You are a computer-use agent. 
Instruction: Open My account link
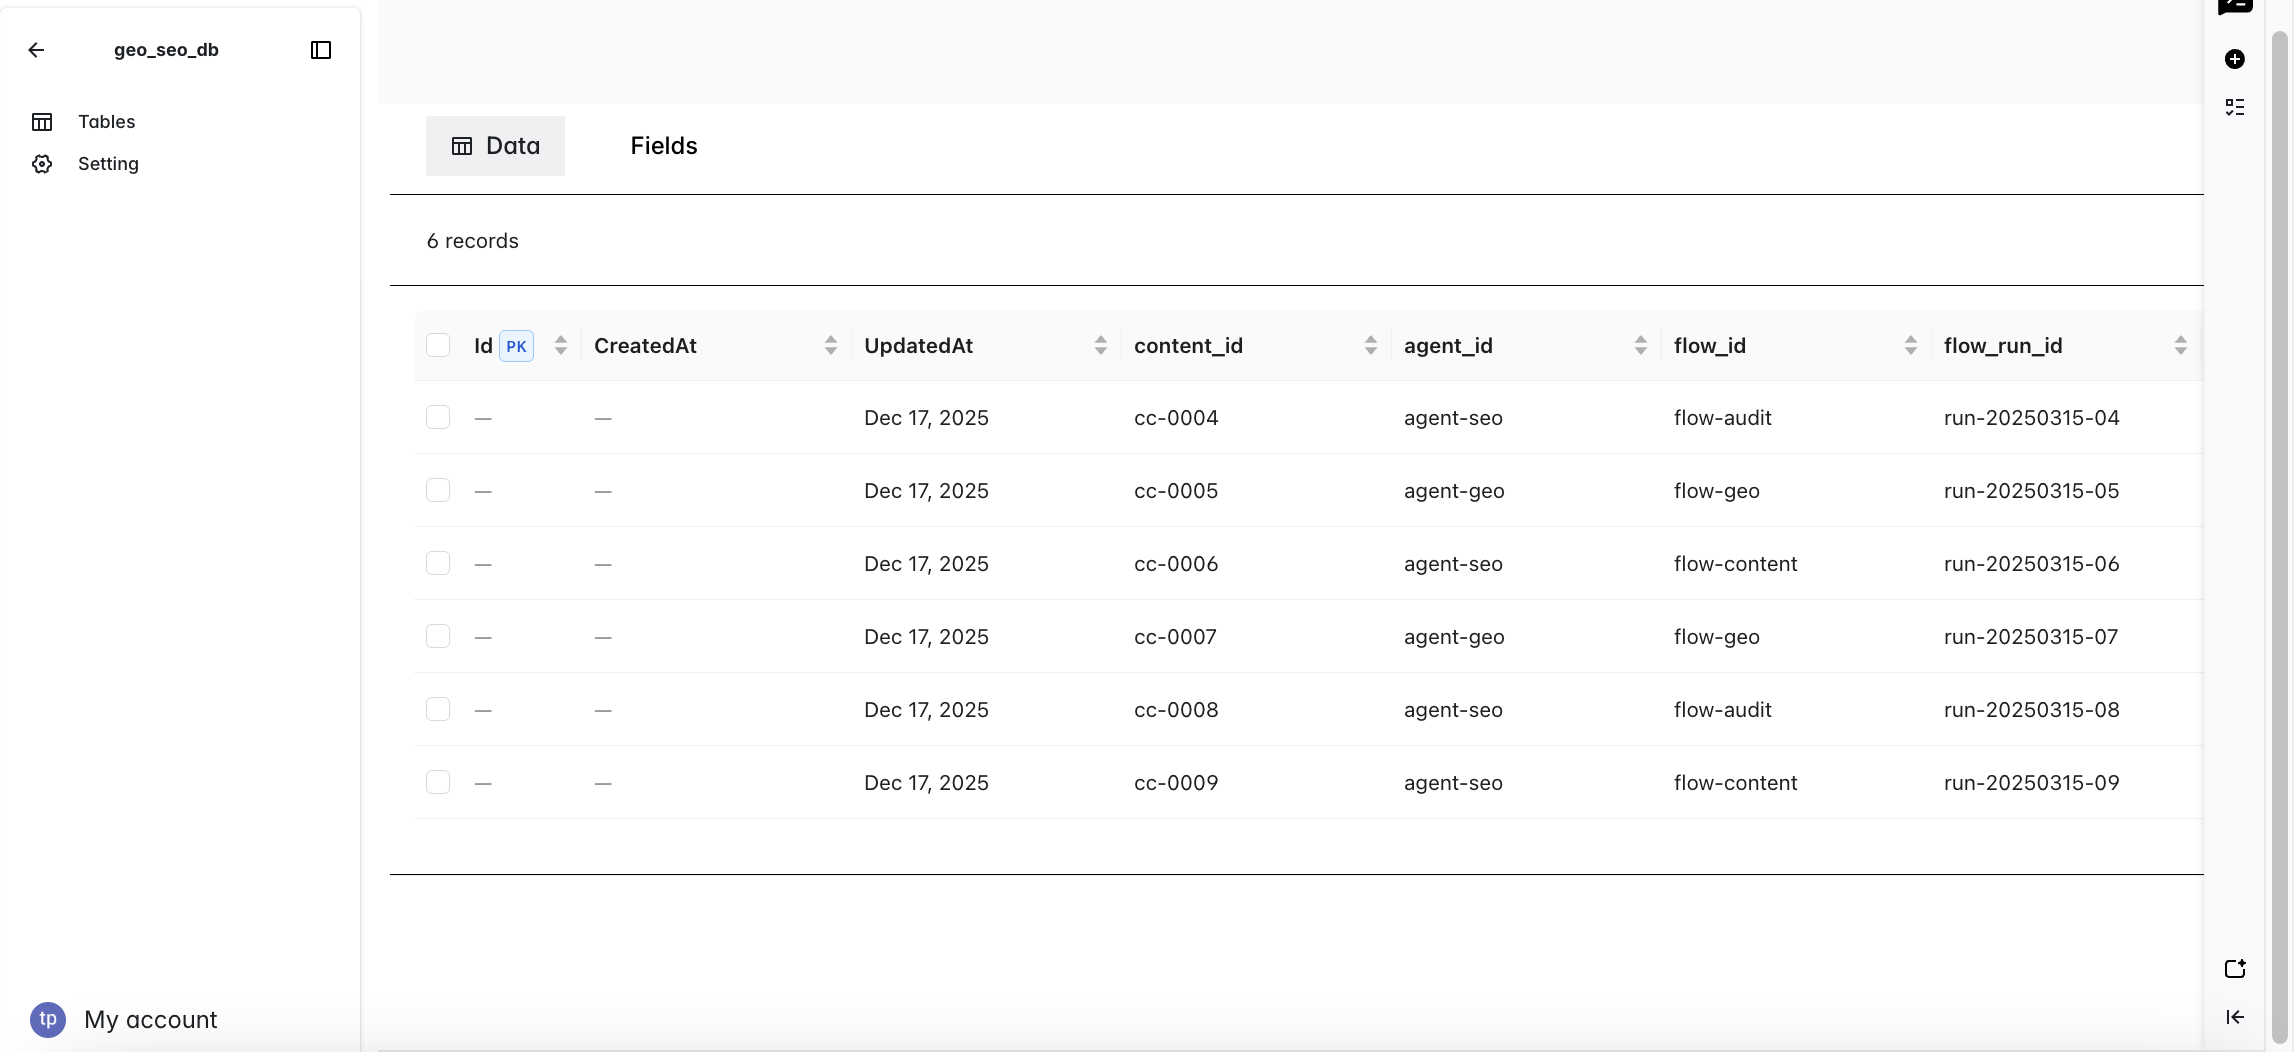tap(150, 1019)
